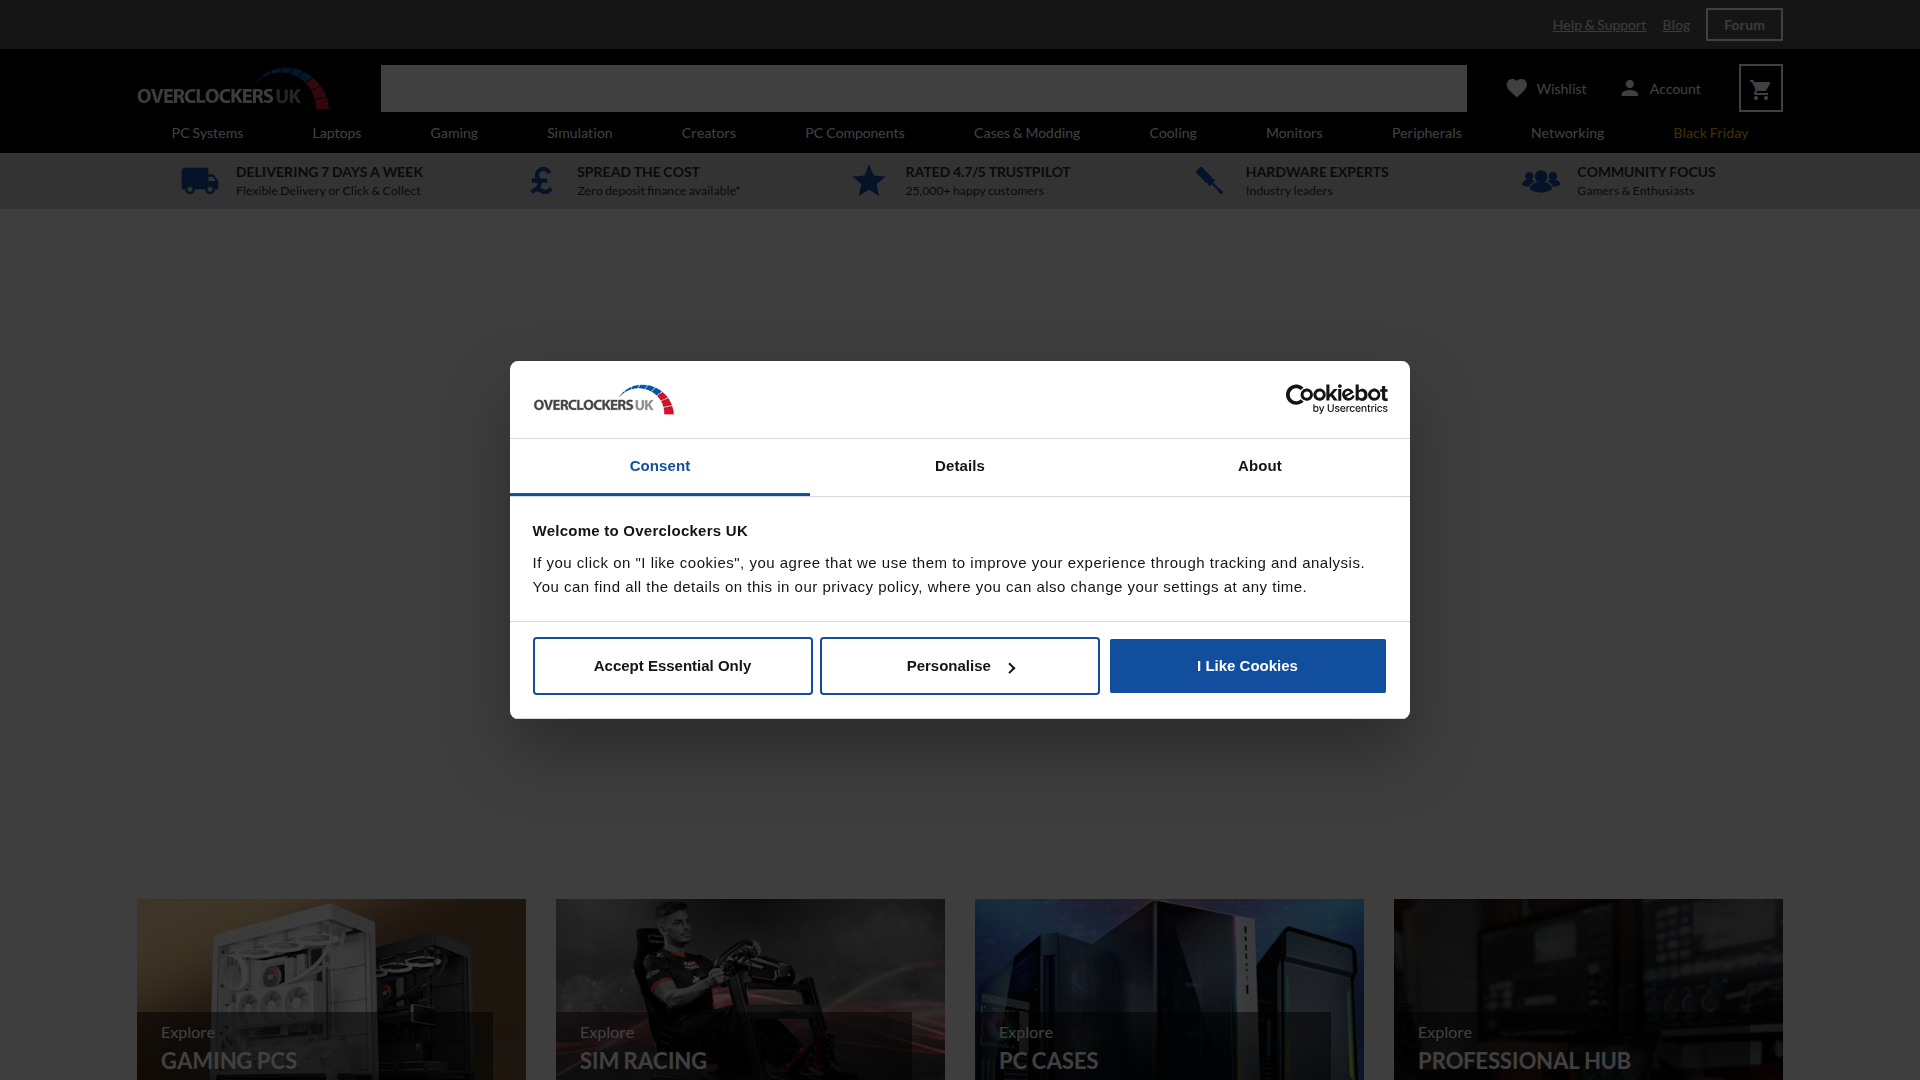Open the Help & Support link
This screenshot has height=1080, width=1920.
pos(1598,24)
